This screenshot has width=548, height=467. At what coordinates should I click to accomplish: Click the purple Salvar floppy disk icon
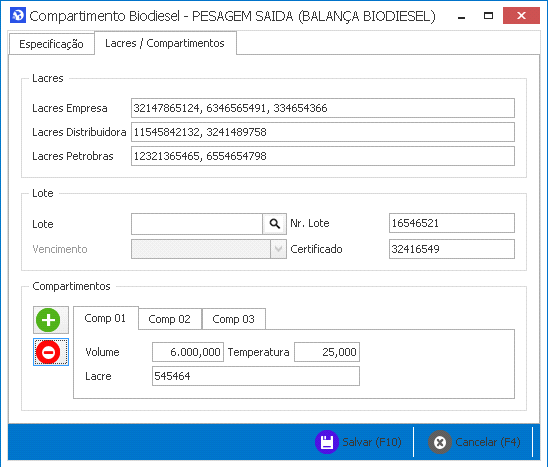(x=327, y=442)
